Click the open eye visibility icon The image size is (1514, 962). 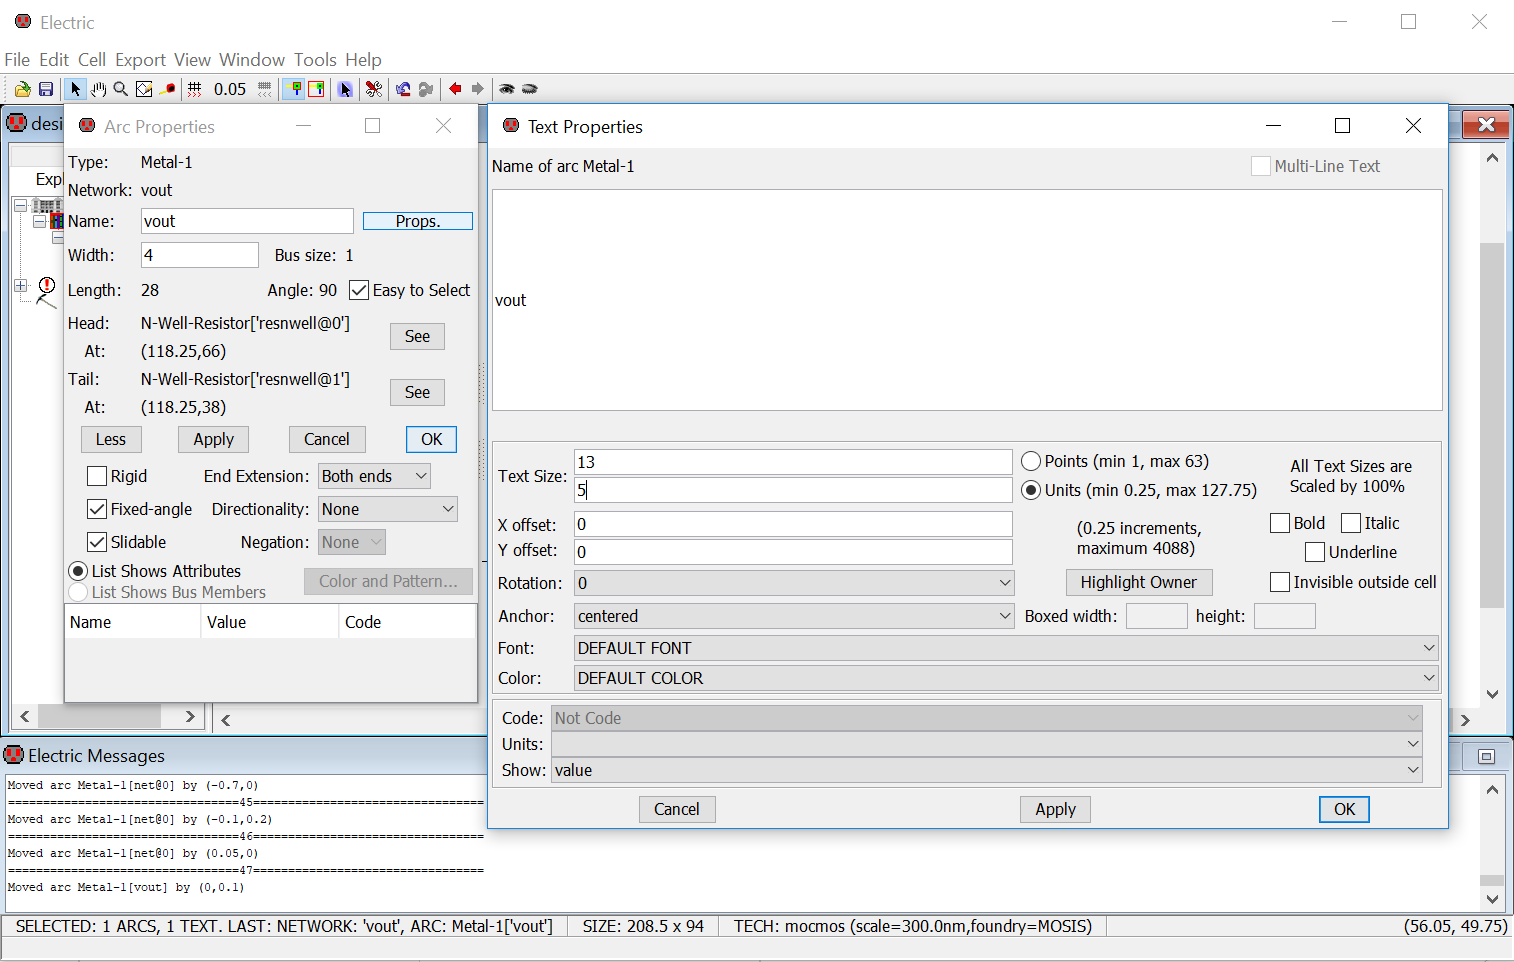coord(507,89)
